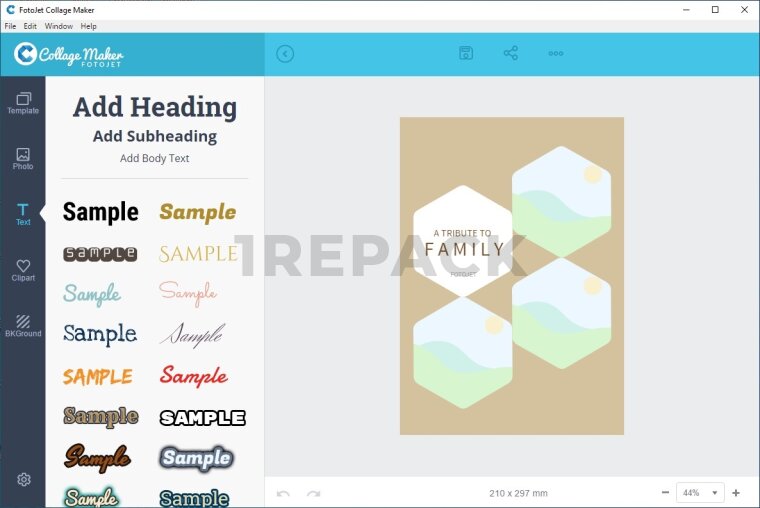Open settings gear in sidebar
The height and width of the screenshot is (508, 760).
click(x=24, y=480)
